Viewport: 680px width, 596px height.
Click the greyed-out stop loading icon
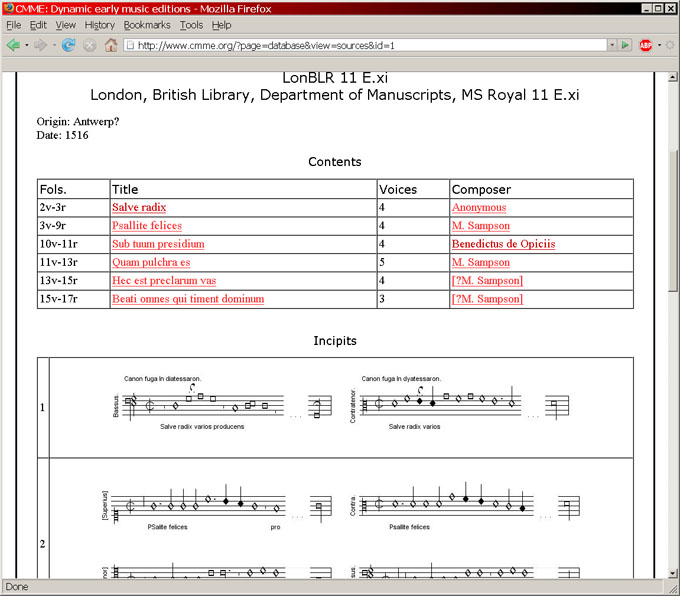click(89, 45)
